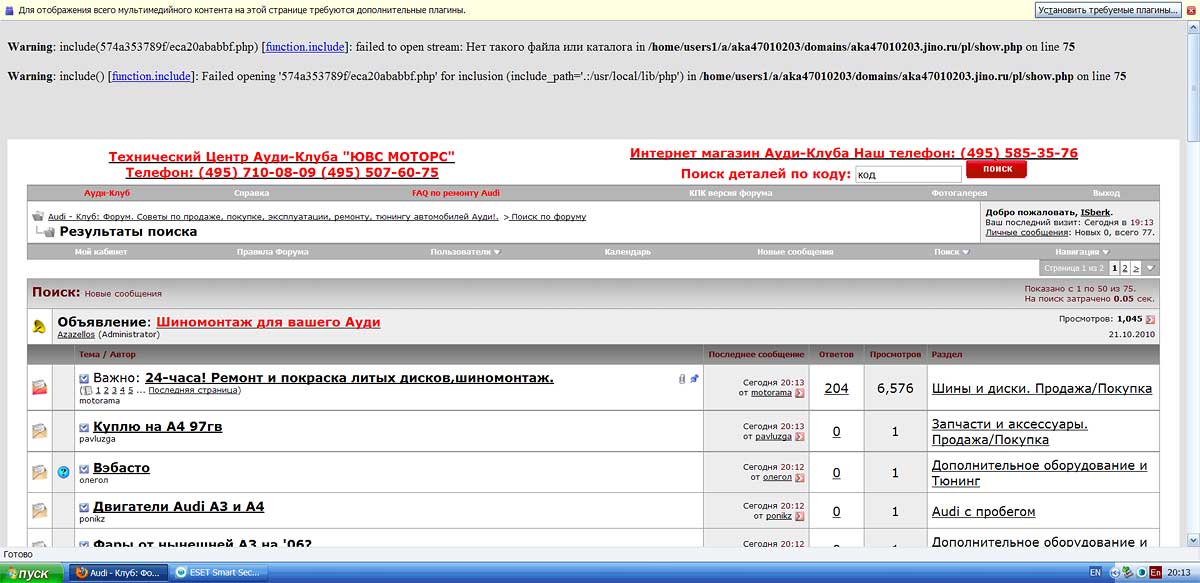Click the hot thread envelope icon for motorama
This screenshot has width=1200, height=583.
coord(39,387)
